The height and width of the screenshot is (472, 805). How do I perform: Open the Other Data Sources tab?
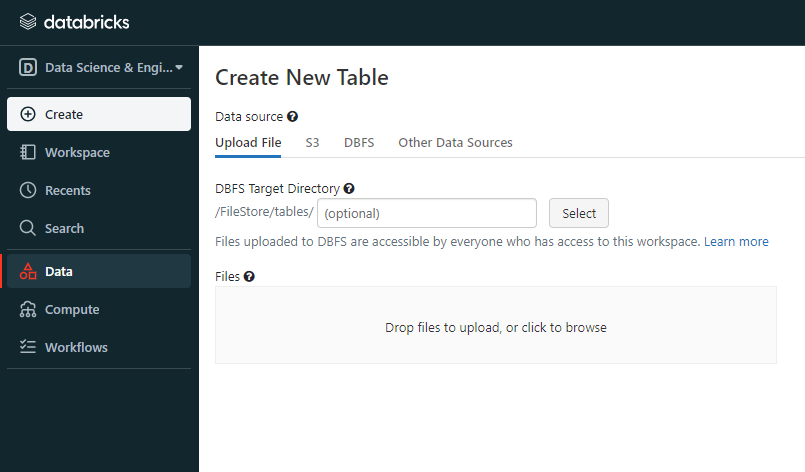coord(455,142)
